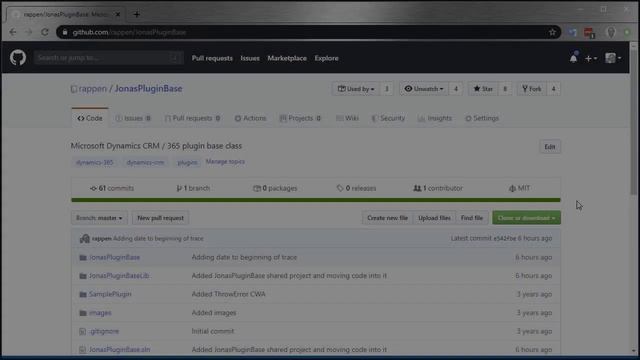Open the Actions tab
The image size is (640, 360).
coord(250,118)
